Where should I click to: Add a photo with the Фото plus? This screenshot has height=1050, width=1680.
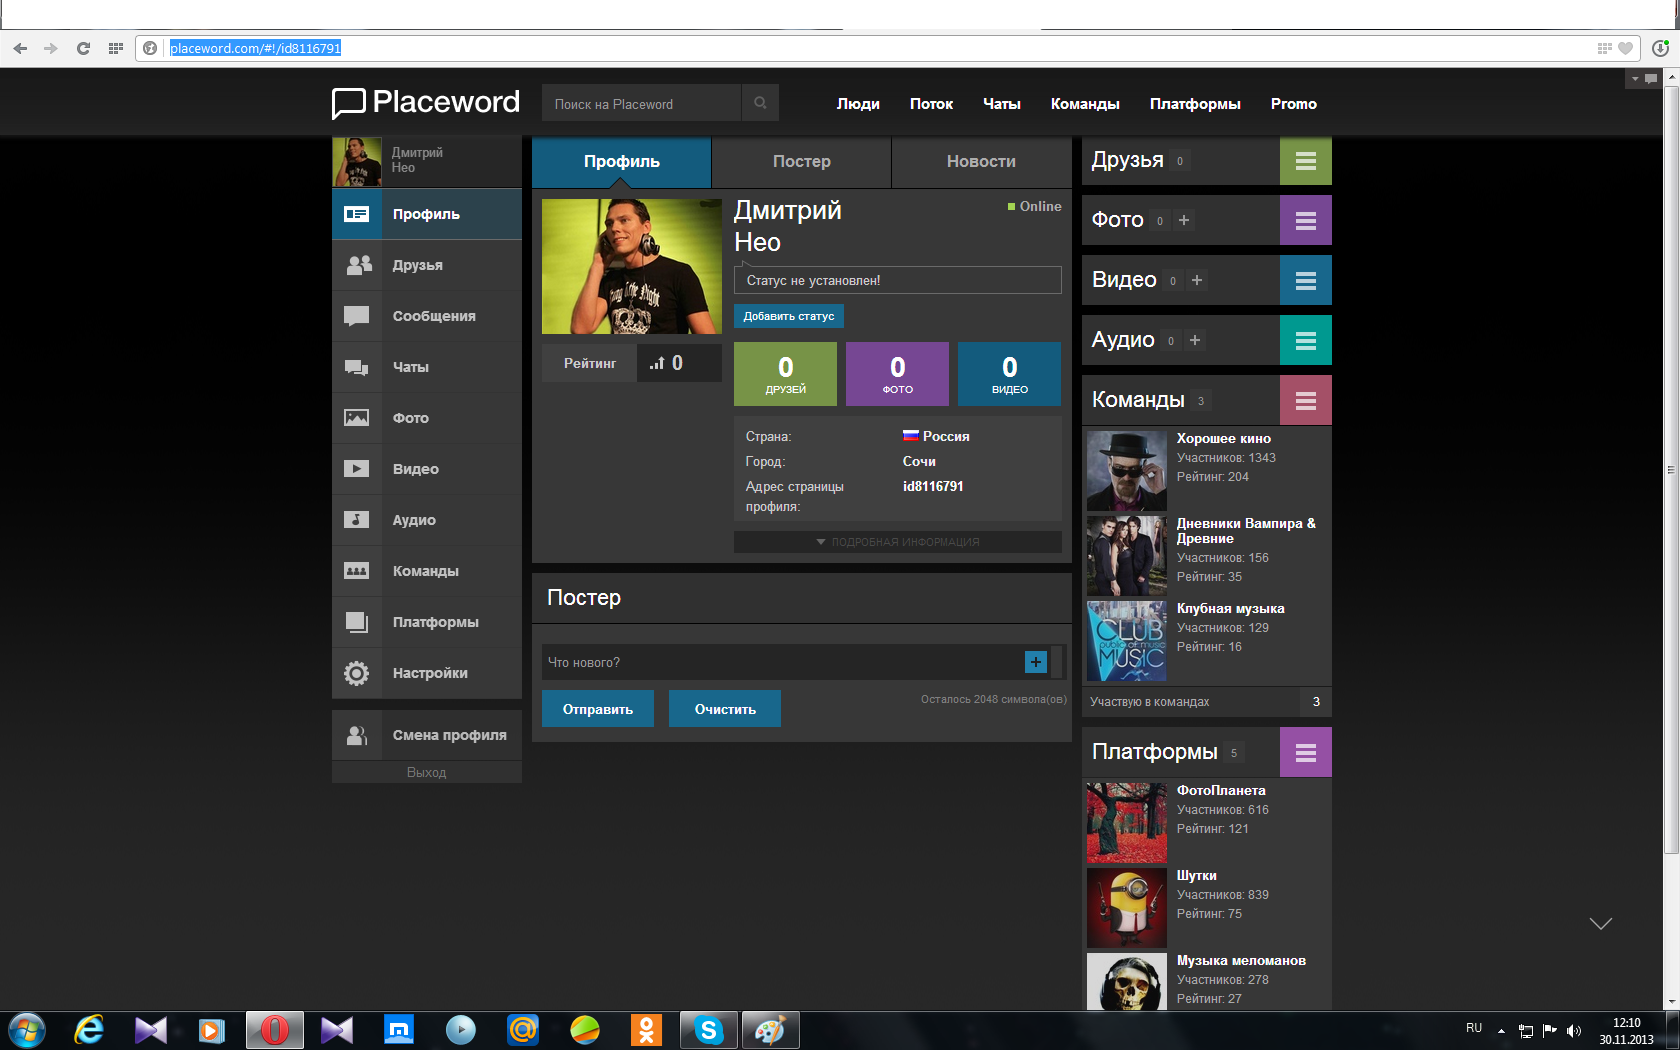click(x=1184, y=220)
